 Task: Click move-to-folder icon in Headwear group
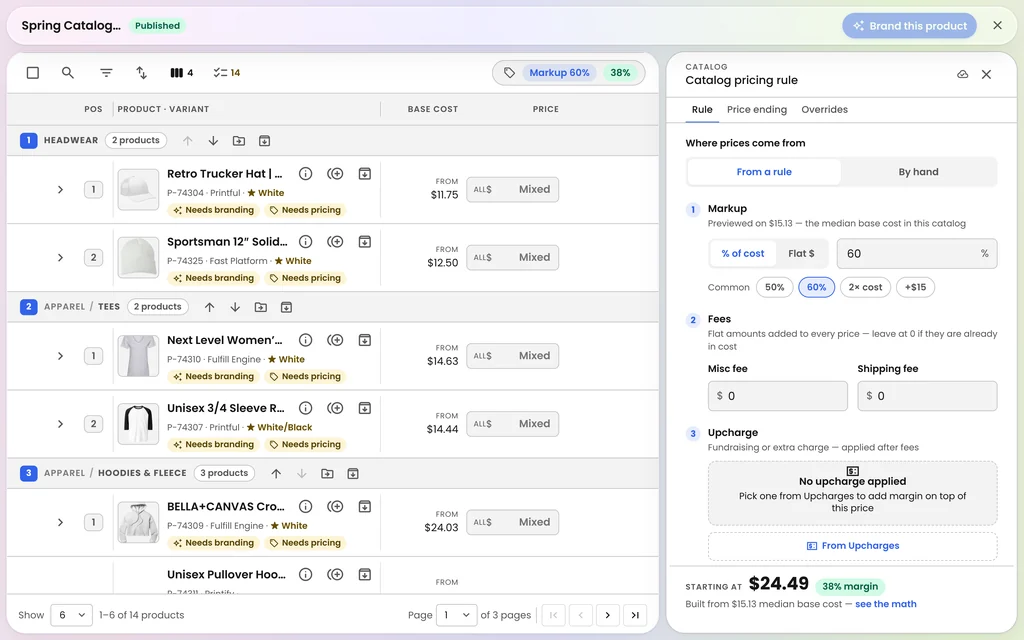[x=239, y=141]
